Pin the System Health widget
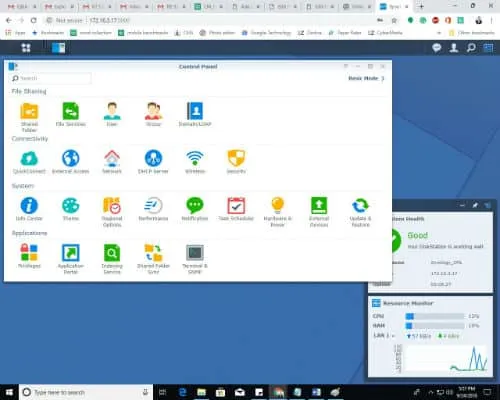 (475, 205)
